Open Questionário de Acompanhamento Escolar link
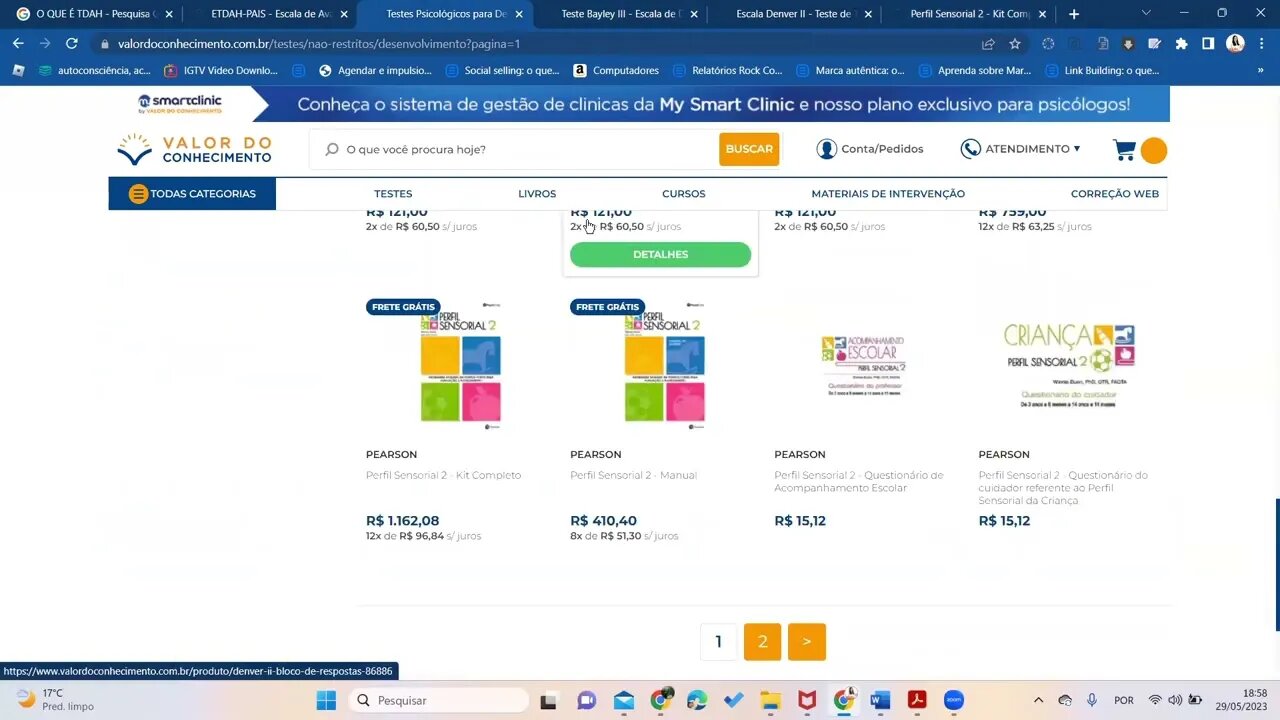This screenshot has height=720, width=1280. click(x=859, y=481)
